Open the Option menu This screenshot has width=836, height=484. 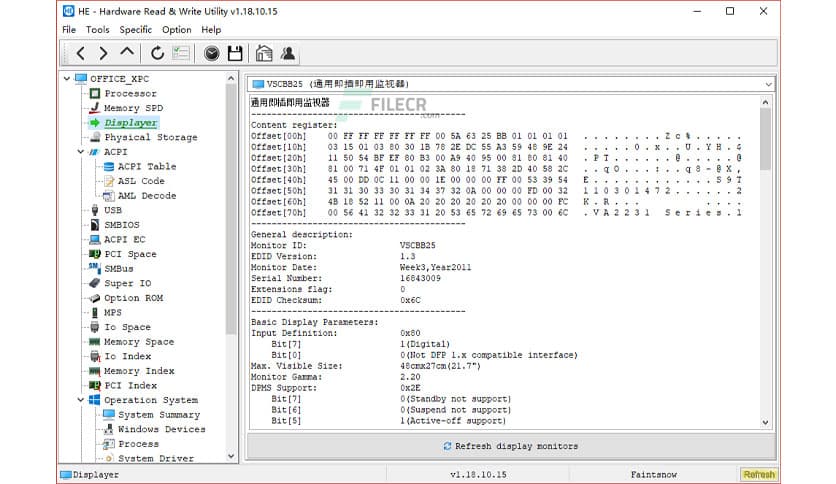tap(177, 30)
